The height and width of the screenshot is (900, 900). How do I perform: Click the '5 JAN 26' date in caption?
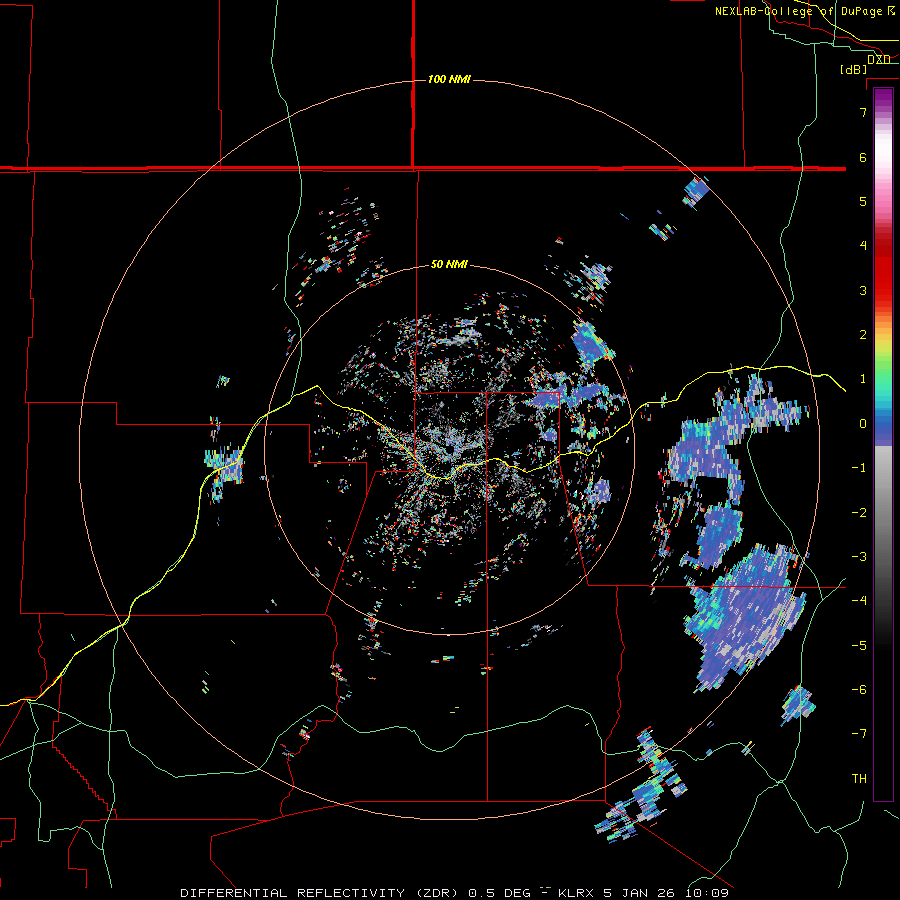coord(638,893)
